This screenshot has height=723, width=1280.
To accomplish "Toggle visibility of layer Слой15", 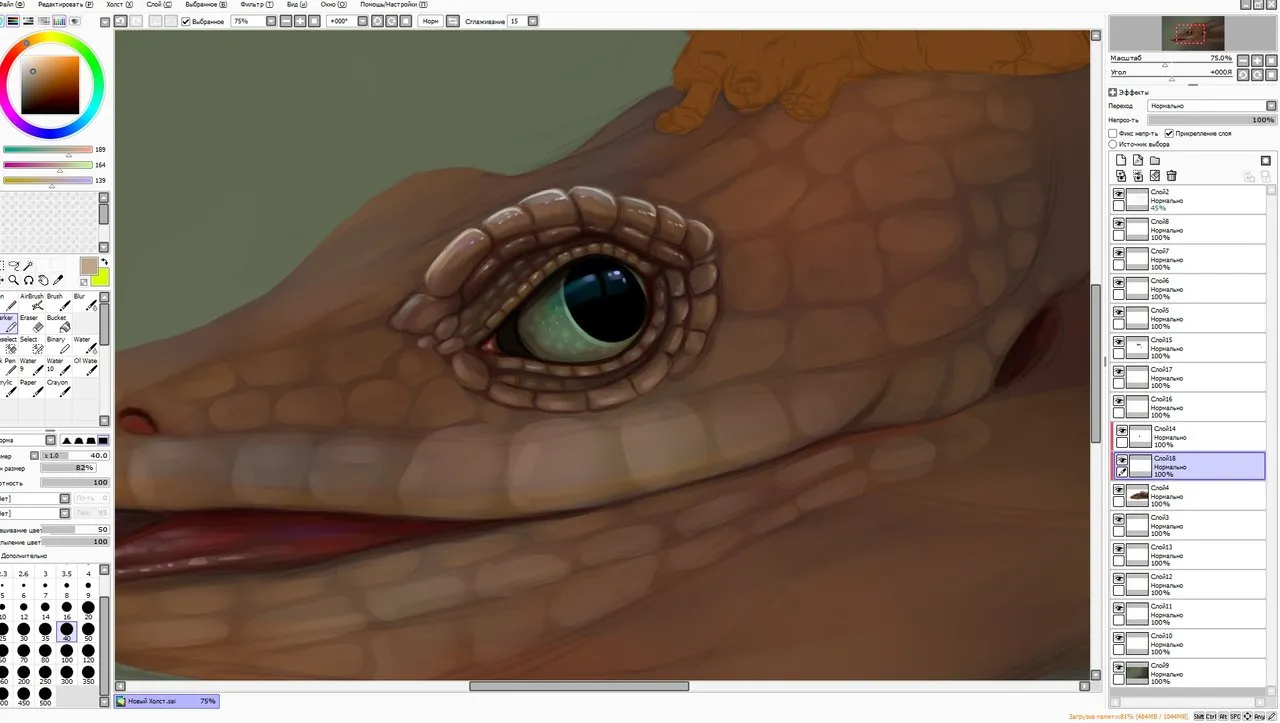I will [1119, 342].
